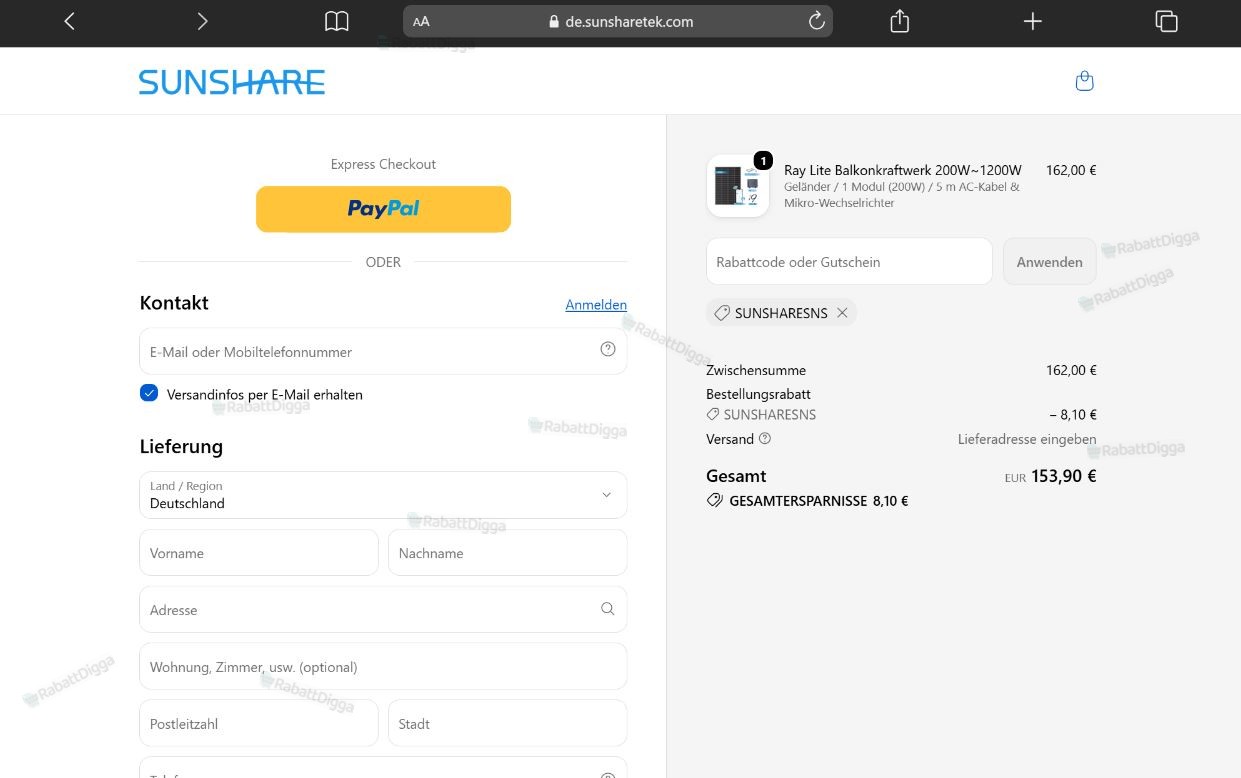Click the Zwischensumme label
This screenshot has width=1241, height=778.
[x=756, y=370]
